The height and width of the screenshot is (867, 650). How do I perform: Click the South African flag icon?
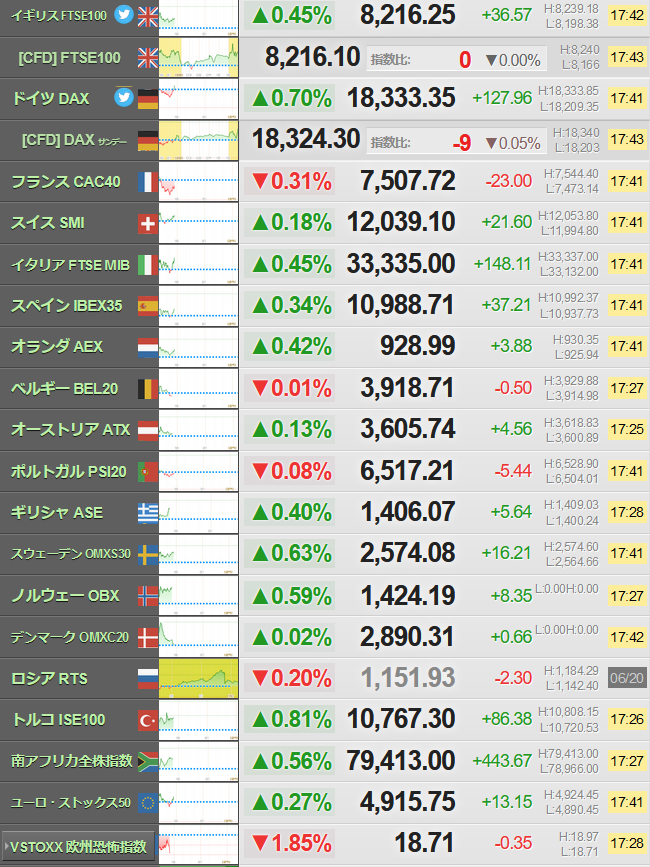[x=148, y=761]
